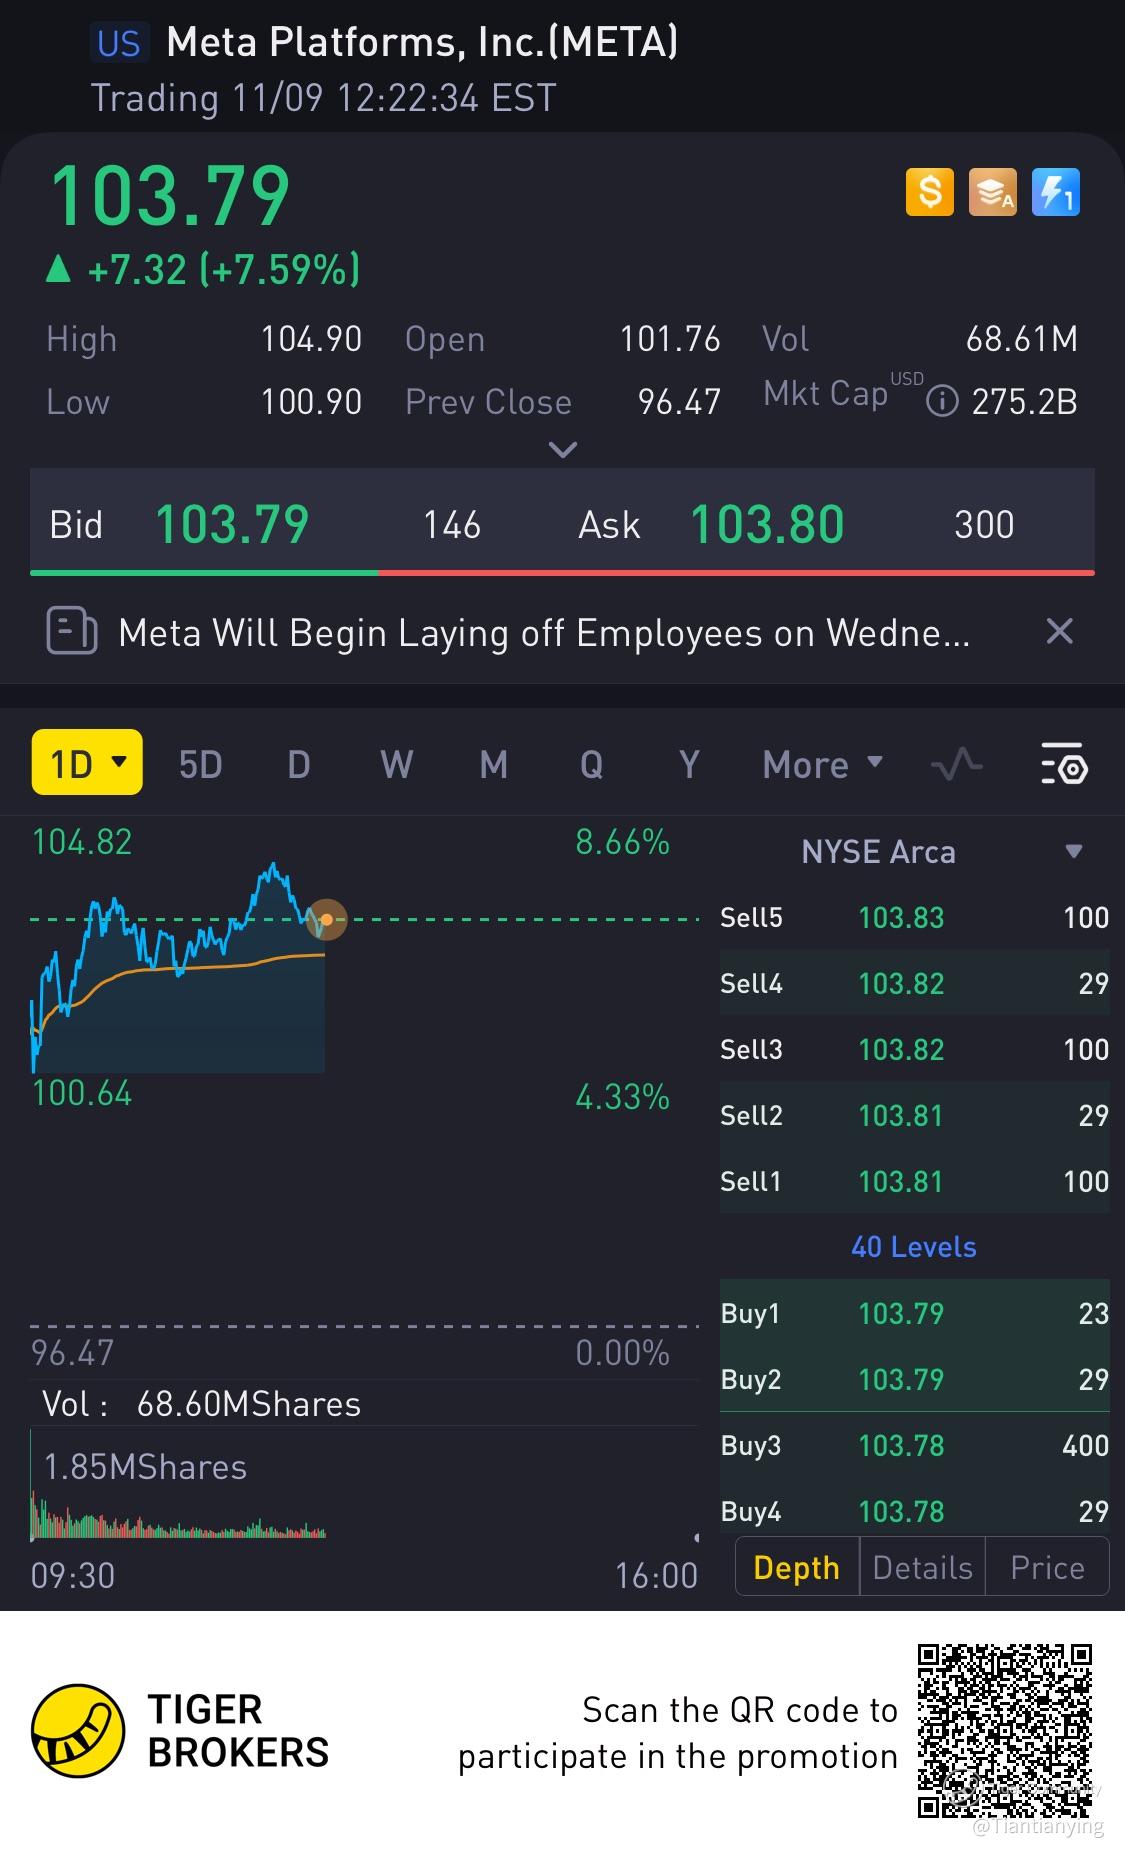1125x1851 pixels.
Task: Open the More timeframes dropdown
Action: 823,765
